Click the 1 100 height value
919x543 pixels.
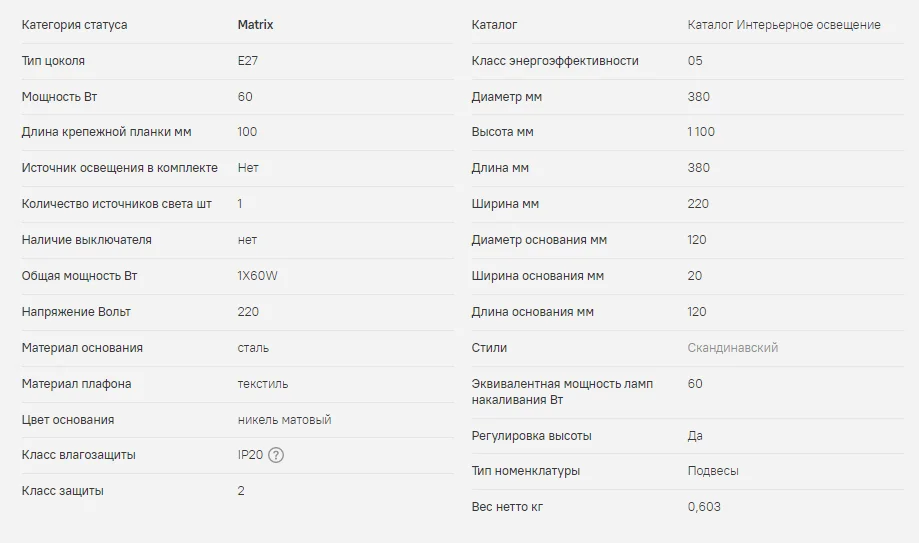701,132
